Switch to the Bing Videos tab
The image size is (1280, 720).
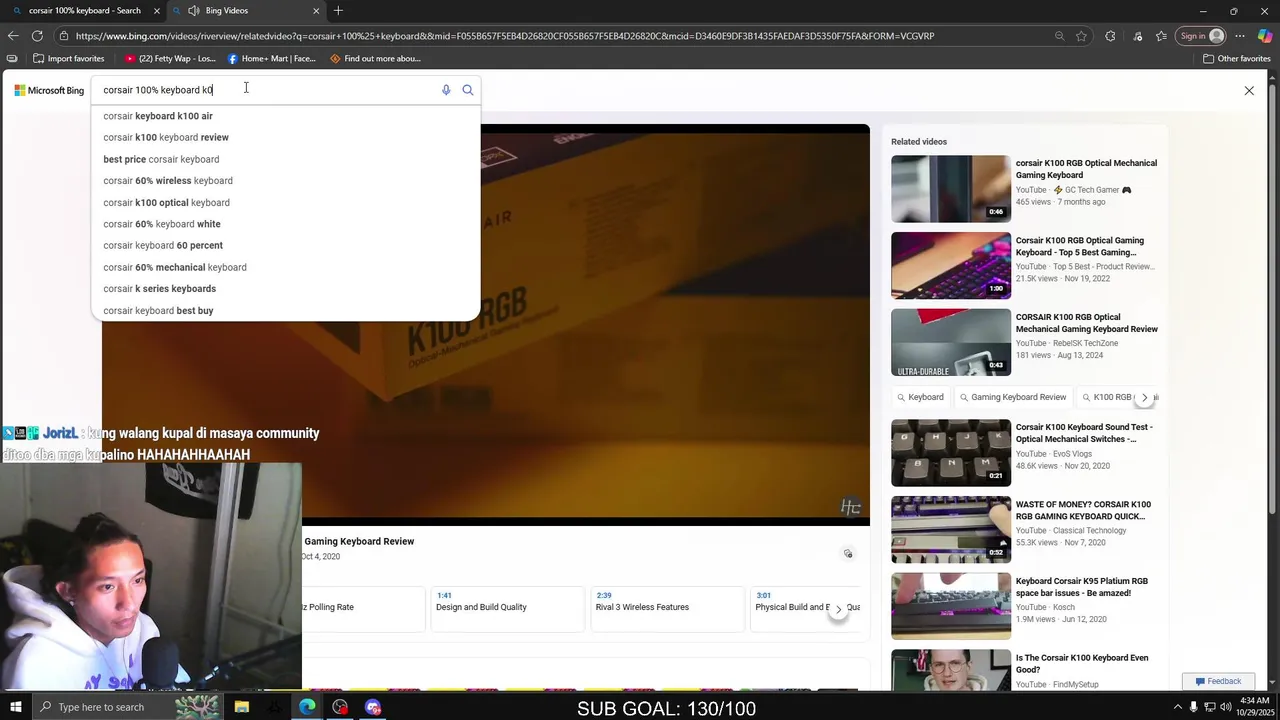[246, 11]
